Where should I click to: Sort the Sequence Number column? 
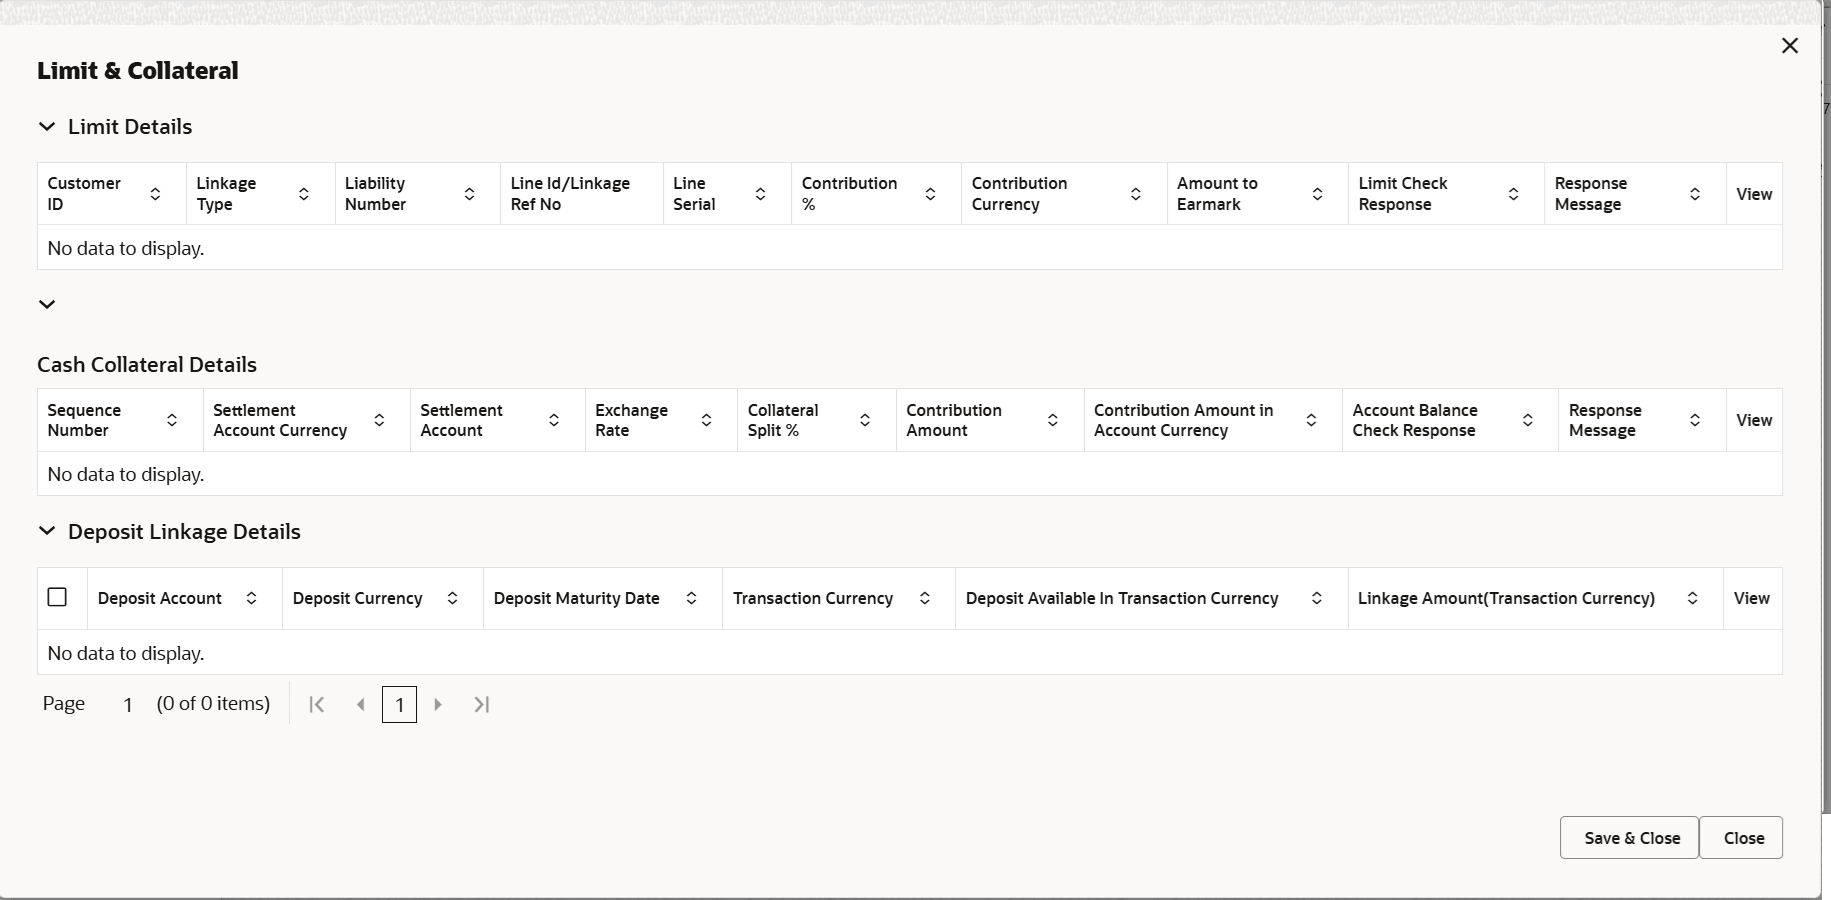click(171, 420)
